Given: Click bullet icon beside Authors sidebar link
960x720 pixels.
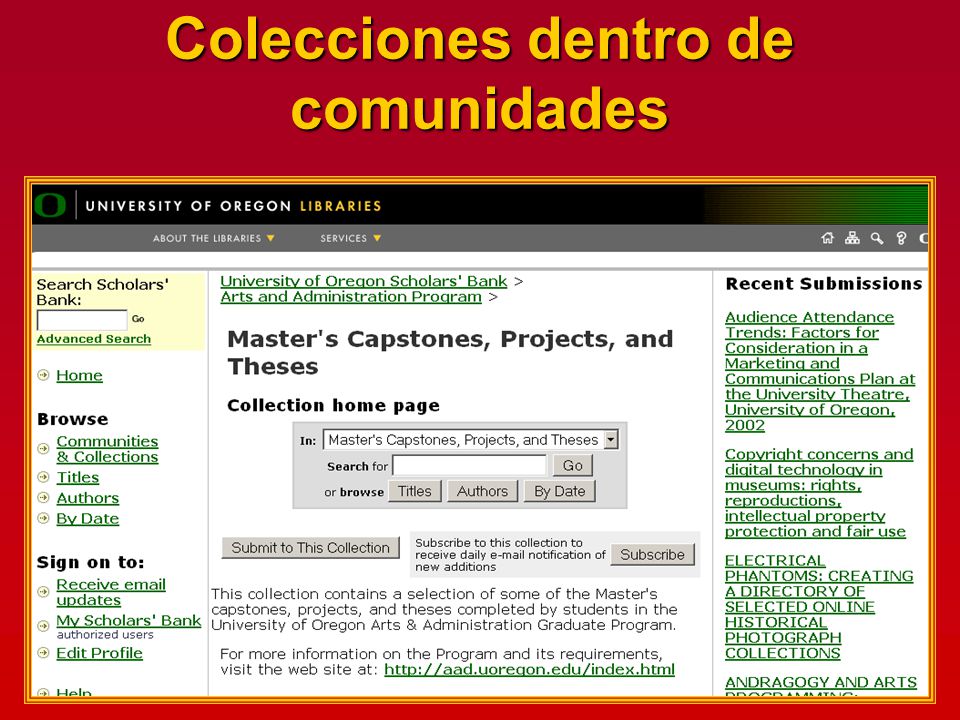Looking at the screenshot, I should [x=43, y=497].
